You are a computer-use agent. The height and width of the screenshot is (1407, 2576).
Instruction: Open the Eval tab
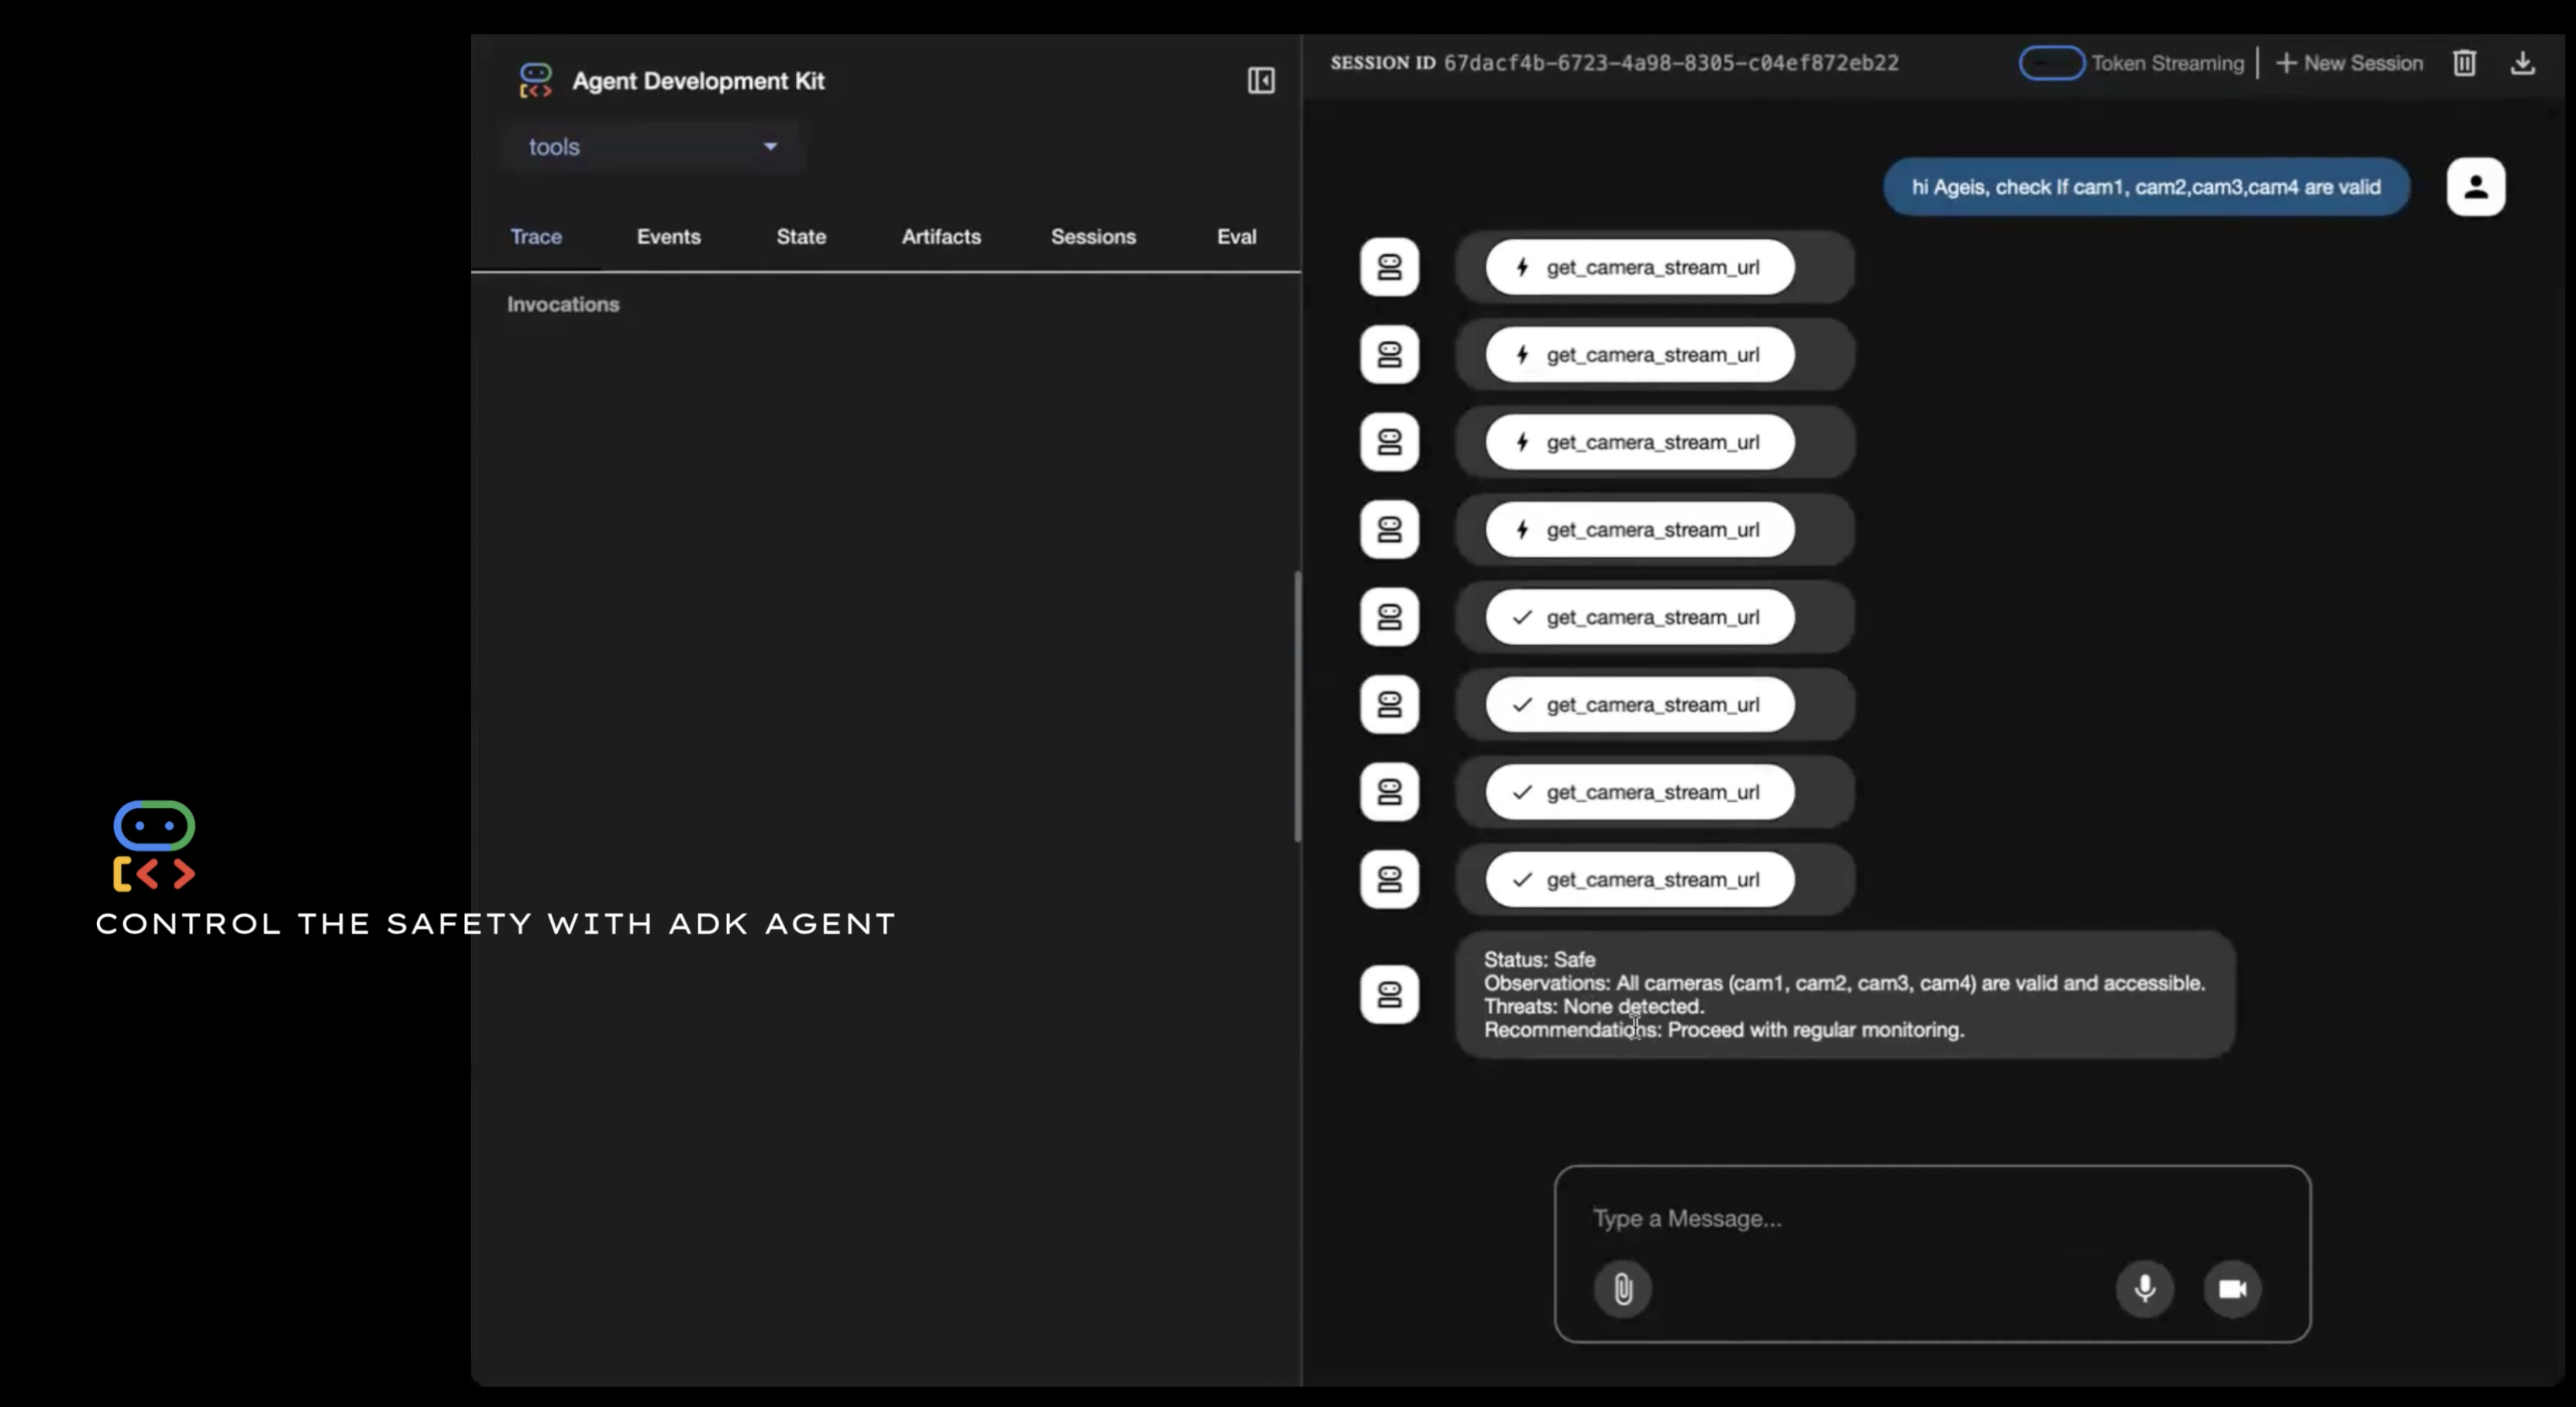(x=1236, y=237)
